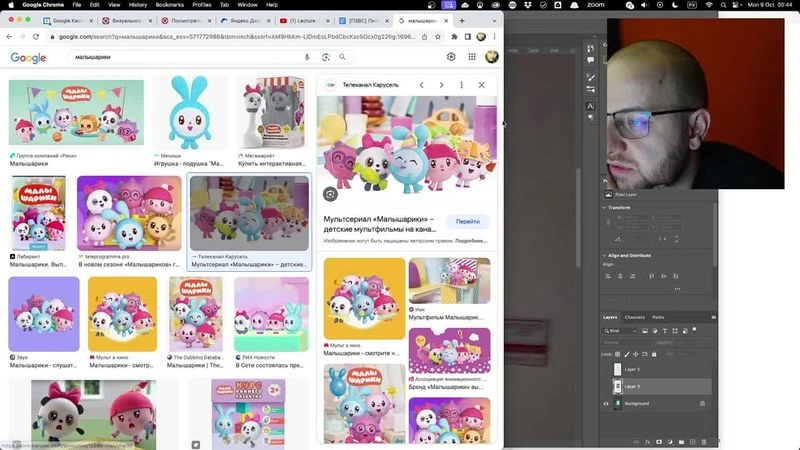Click the Google account avatar

tap(492, 57)
